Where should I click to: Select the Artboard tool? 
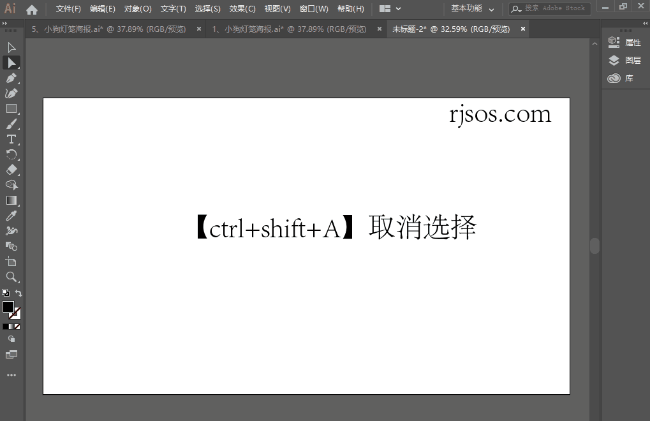[x=11, y=262]
